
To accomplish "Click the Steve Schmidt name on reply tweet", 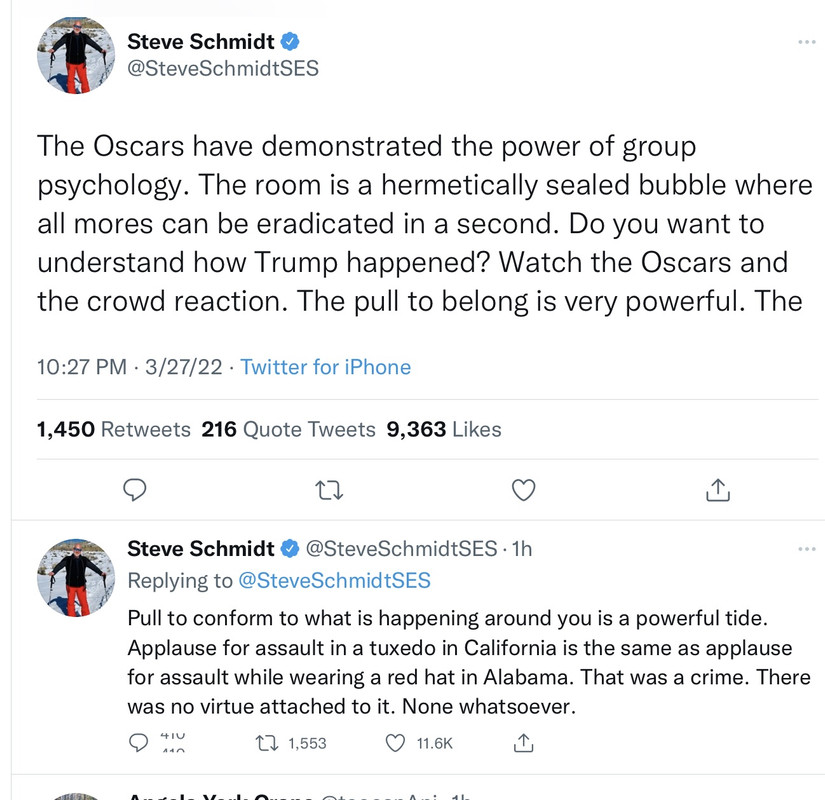I will click(200, 548).
